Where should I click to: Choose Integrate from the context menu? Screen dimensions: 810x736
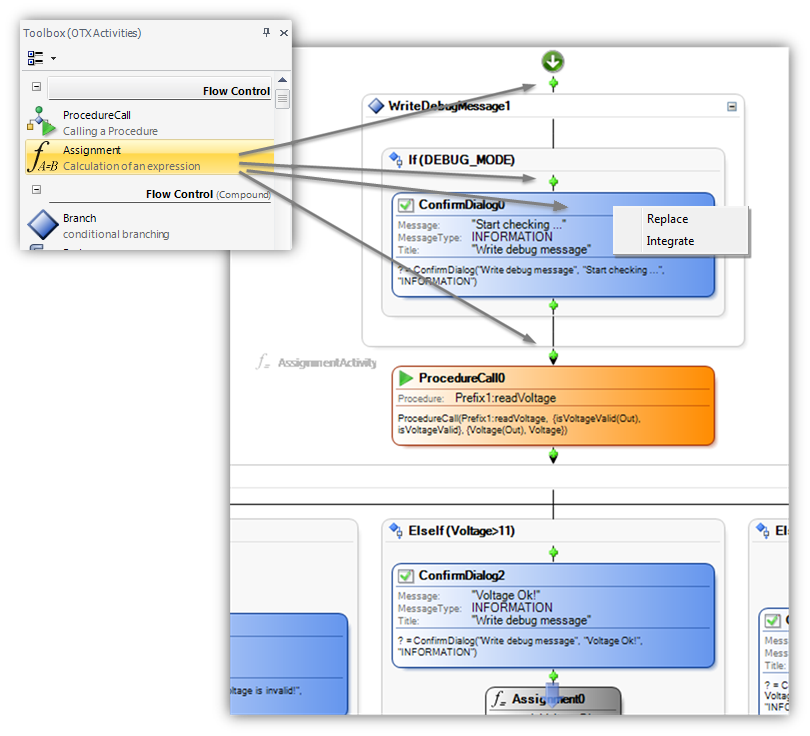pos(670,241)
